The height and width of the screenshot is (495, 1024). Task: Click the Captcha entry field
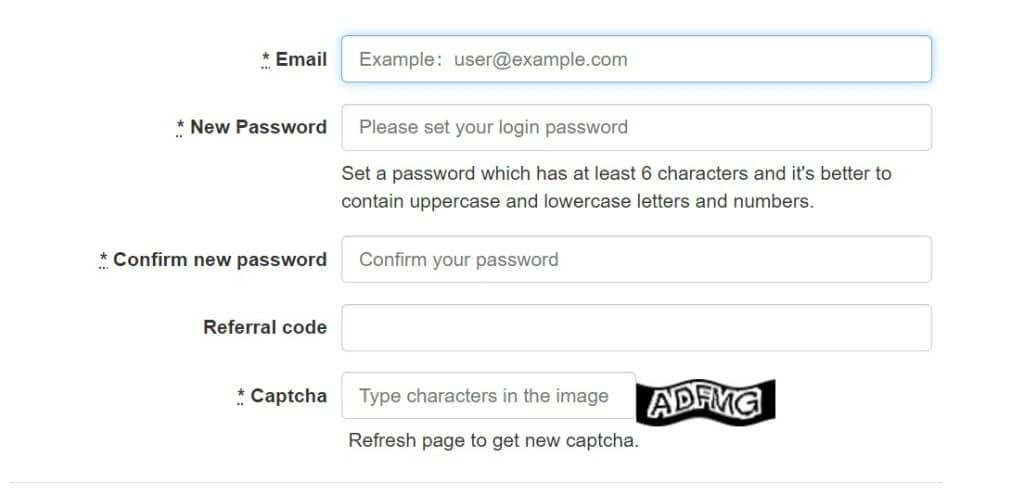(x=488, y=396)
